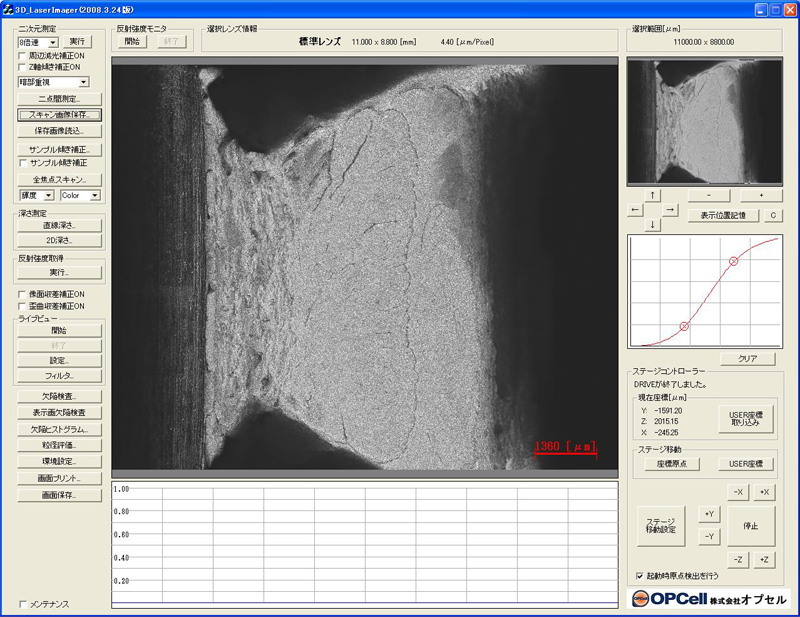Click upper red control point on curve

(733, 261)
